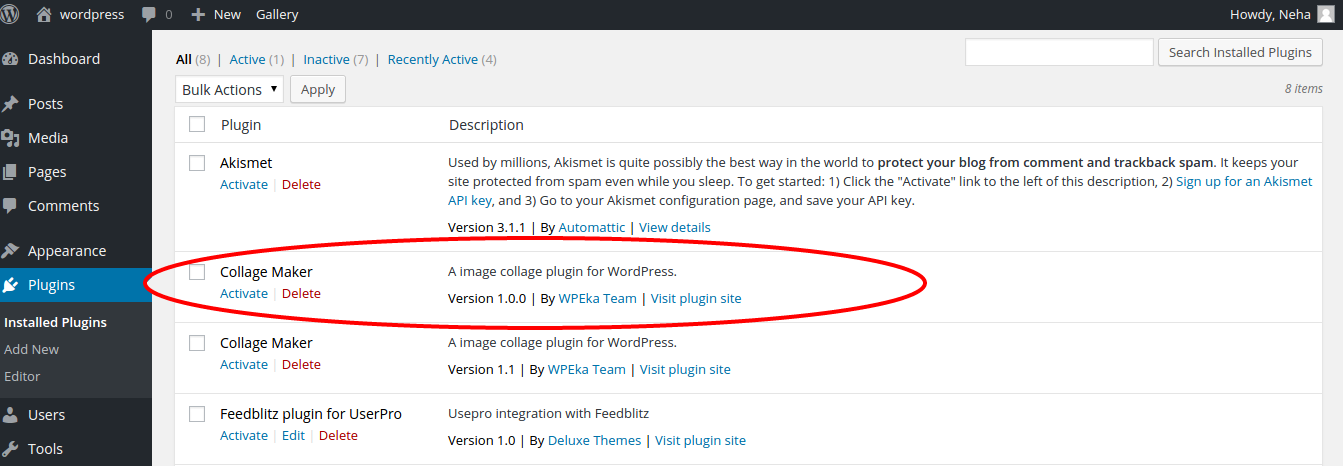Open the Bulk Actions dropdown
This screenshot has height=466, width=1343.
coord(229,90)
